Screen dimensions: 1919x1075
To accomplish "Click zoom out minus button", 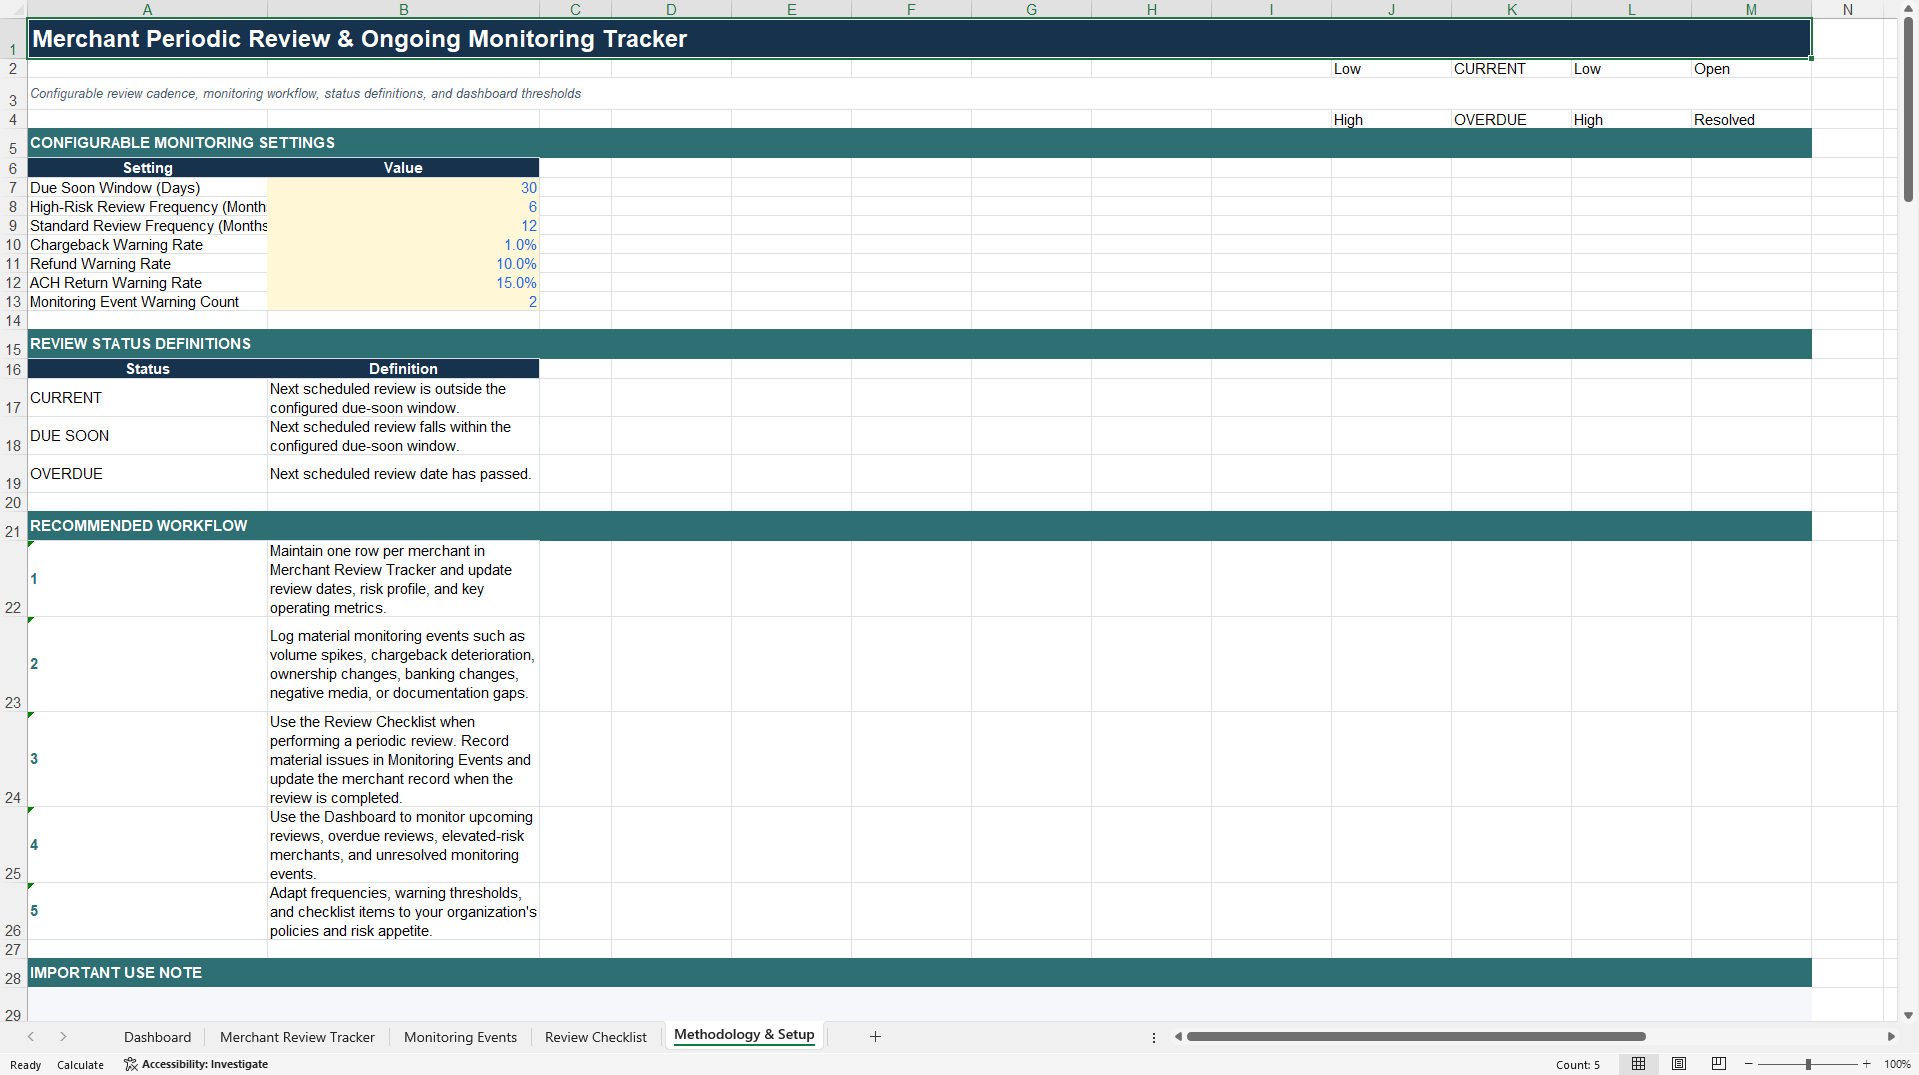I will (1749, 1064).
